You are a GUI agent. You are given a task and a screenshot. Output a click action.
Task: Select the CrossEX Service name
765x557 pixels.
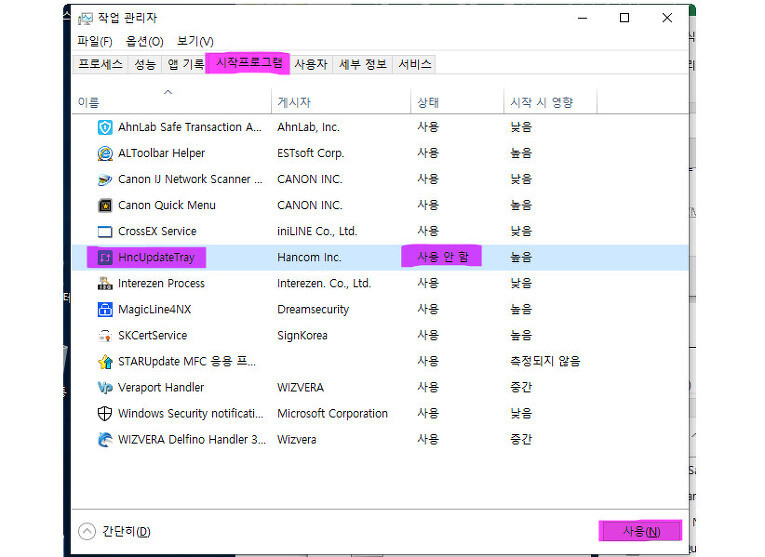click(x=157, y=232)
